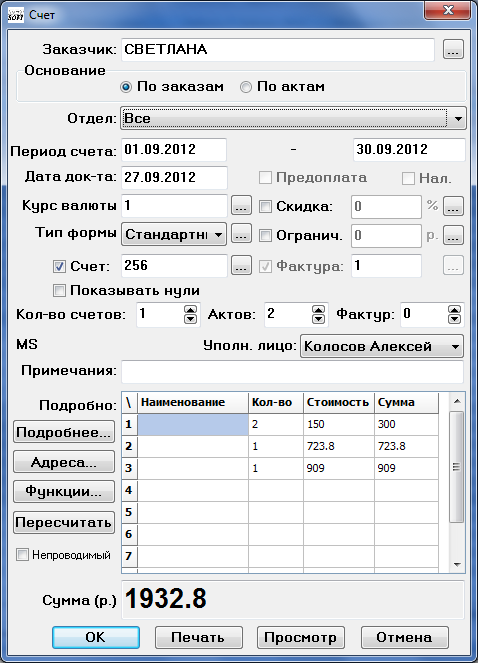Click Дата док-та field 27.09.2012
The width and height of the screenshot is (478, 663).
174,177
